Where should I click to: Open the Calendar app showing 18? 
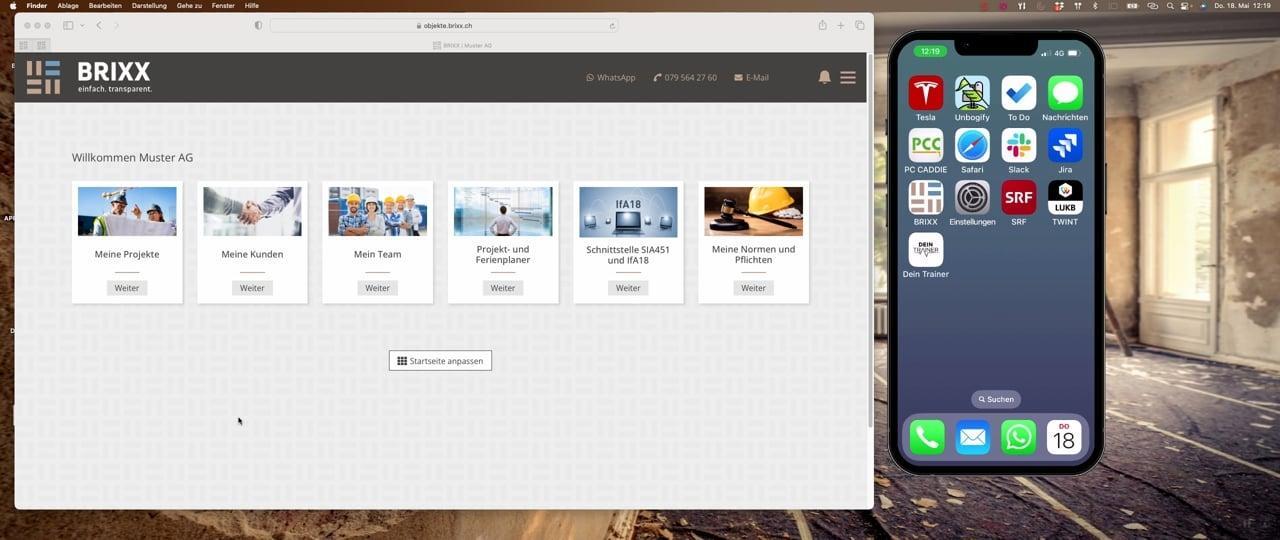[x=1064, y=437]
